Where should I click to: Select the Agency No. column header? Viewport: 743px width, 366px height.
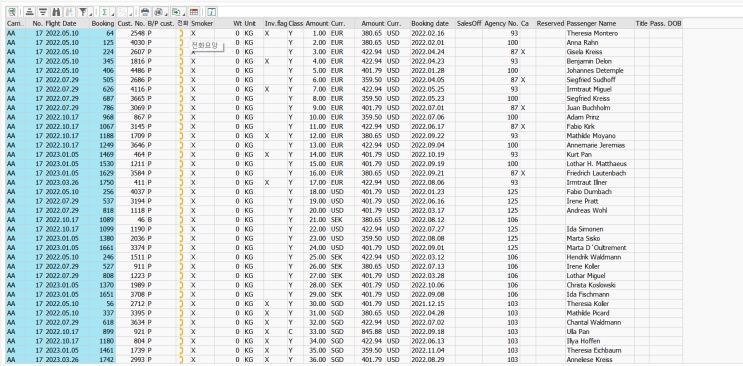click(x=501, y=23)
